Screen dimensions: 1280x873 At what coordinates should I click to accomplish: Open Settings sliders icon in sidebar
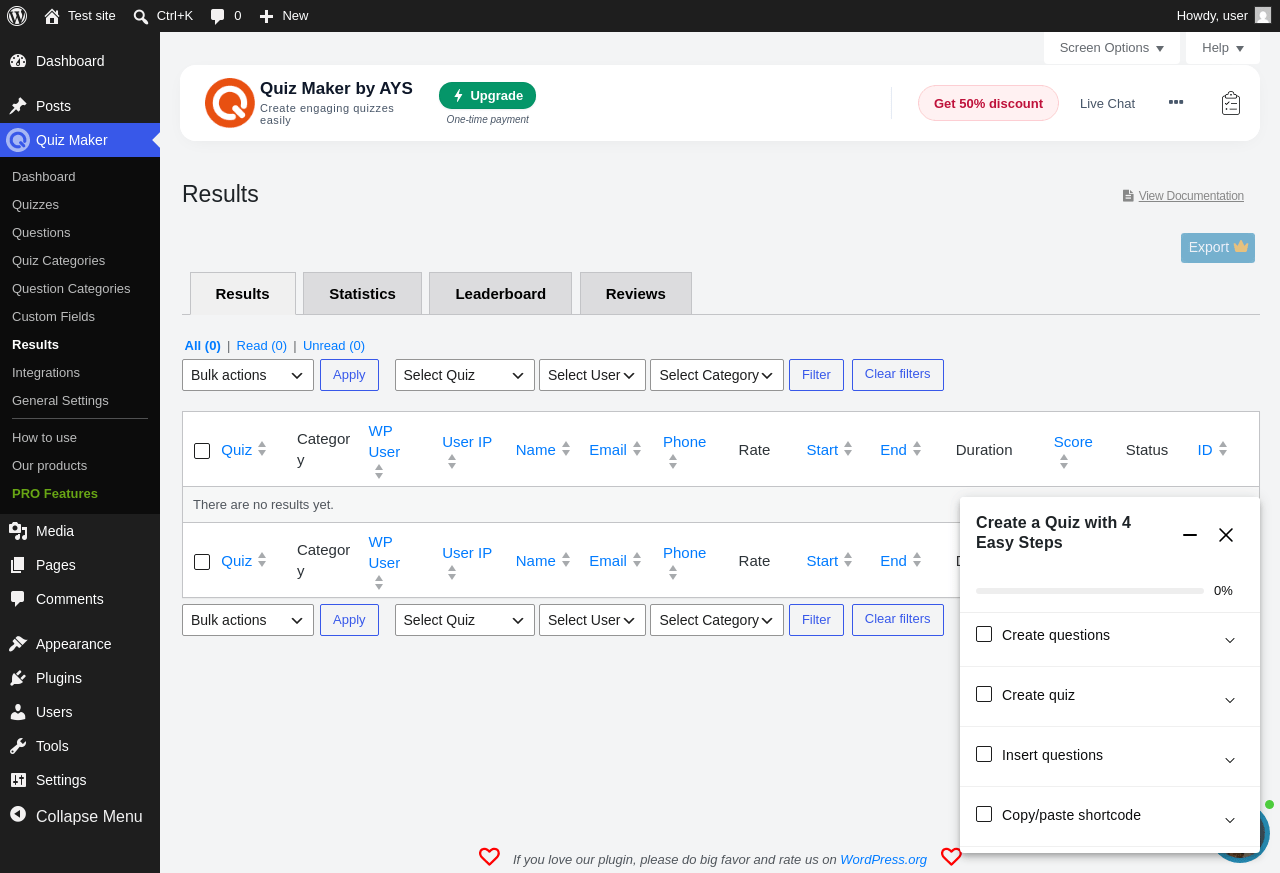(x=18, y=780)
